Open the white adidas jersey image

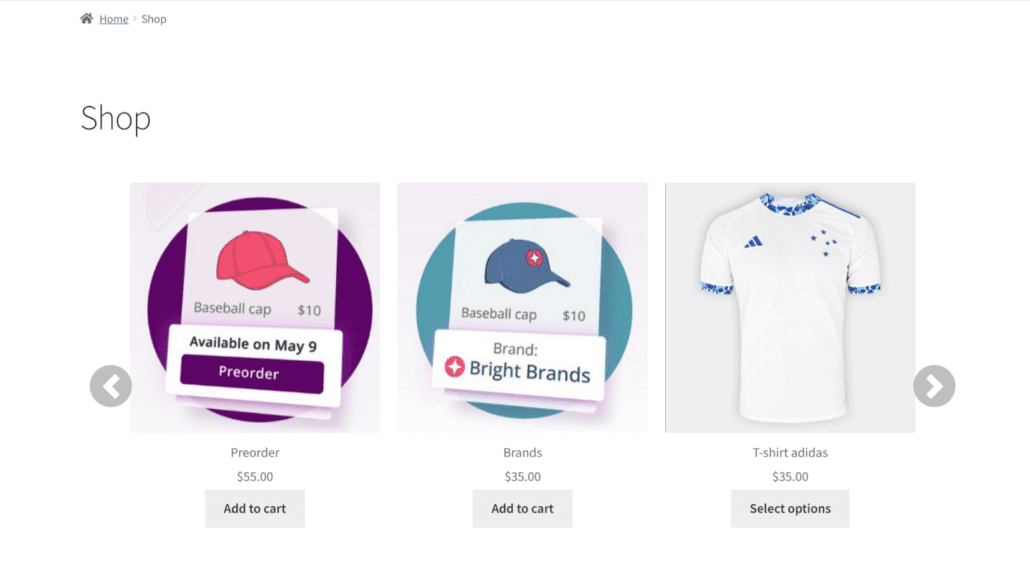pos(790,307)
